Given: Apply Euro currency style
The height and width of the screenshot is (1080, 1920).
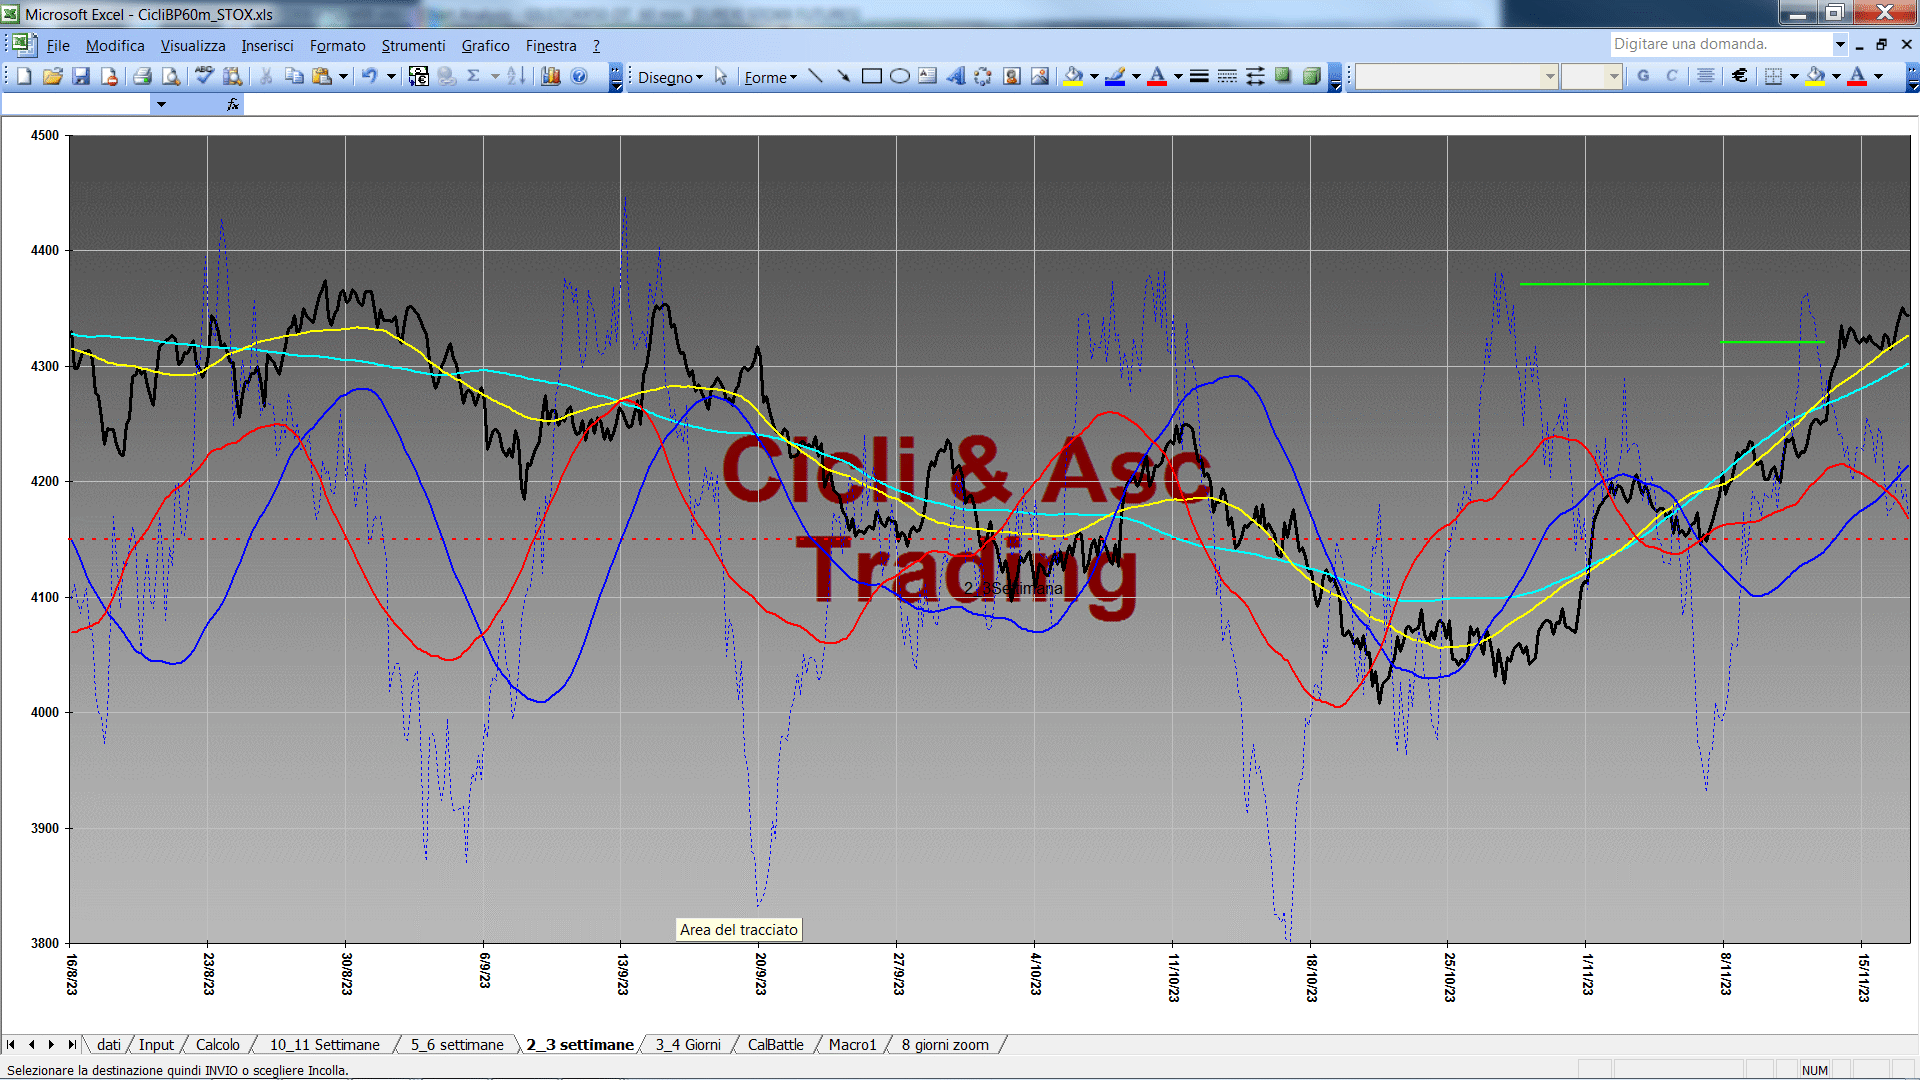Looking at the screenshot, I should (1740, 76).
